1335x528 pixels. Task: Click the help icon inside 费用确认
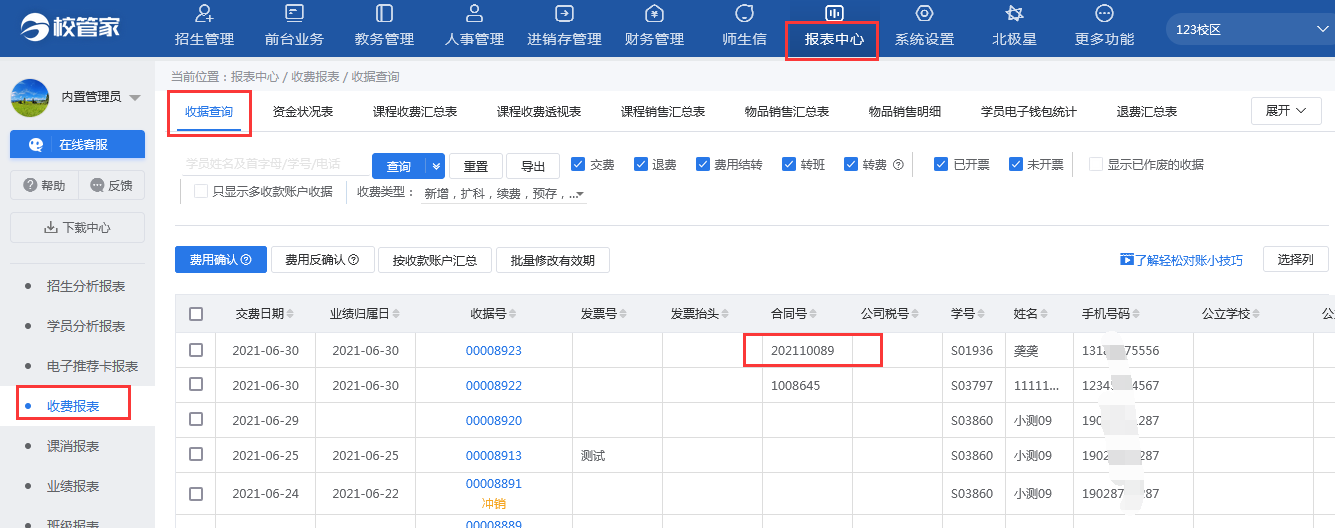click(246, 260)
